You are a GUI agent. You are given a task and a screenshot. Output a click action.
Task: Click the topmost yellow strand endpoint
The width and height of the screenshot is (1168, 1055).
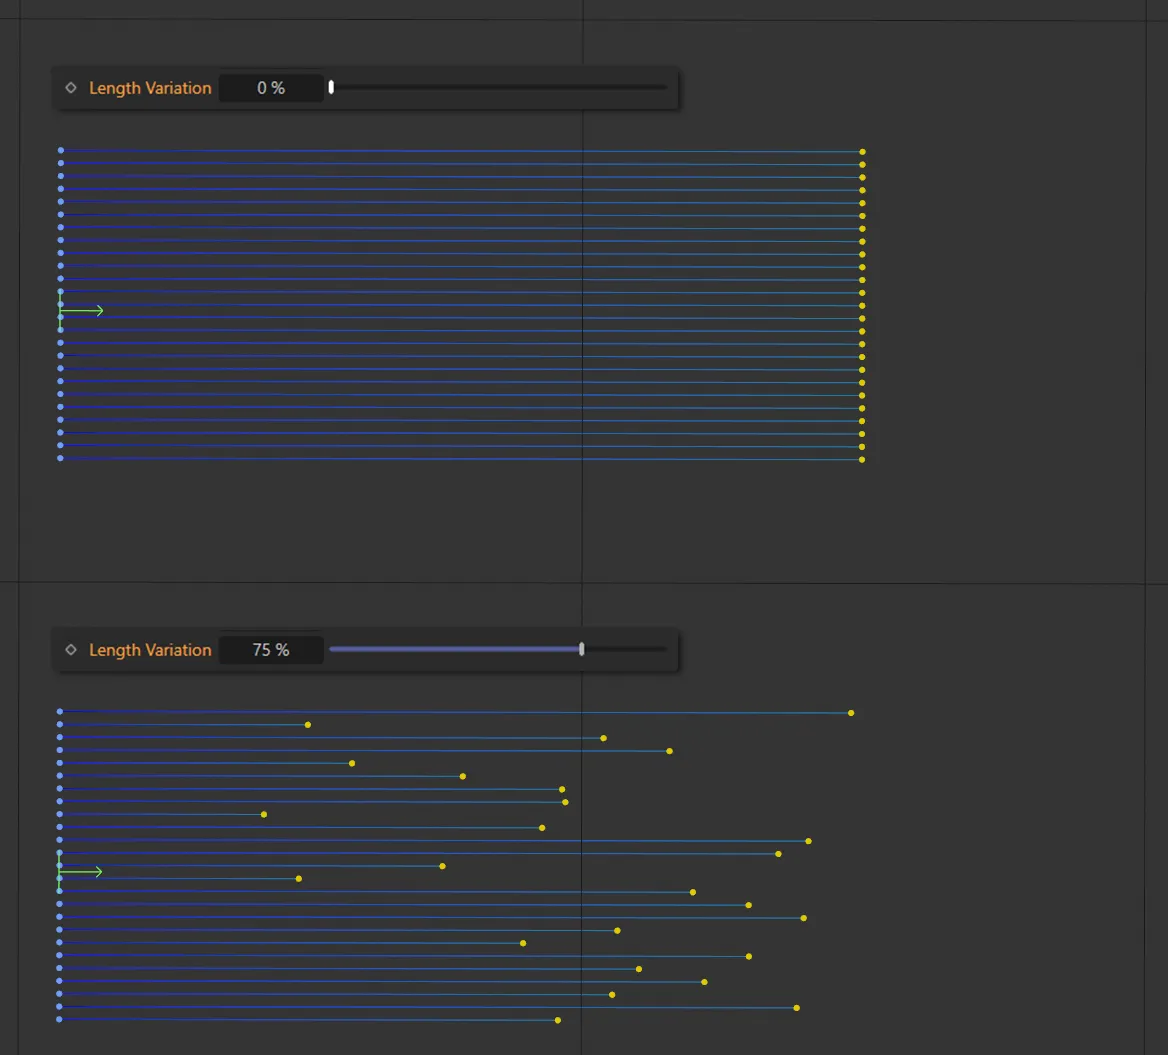[861, 150]
